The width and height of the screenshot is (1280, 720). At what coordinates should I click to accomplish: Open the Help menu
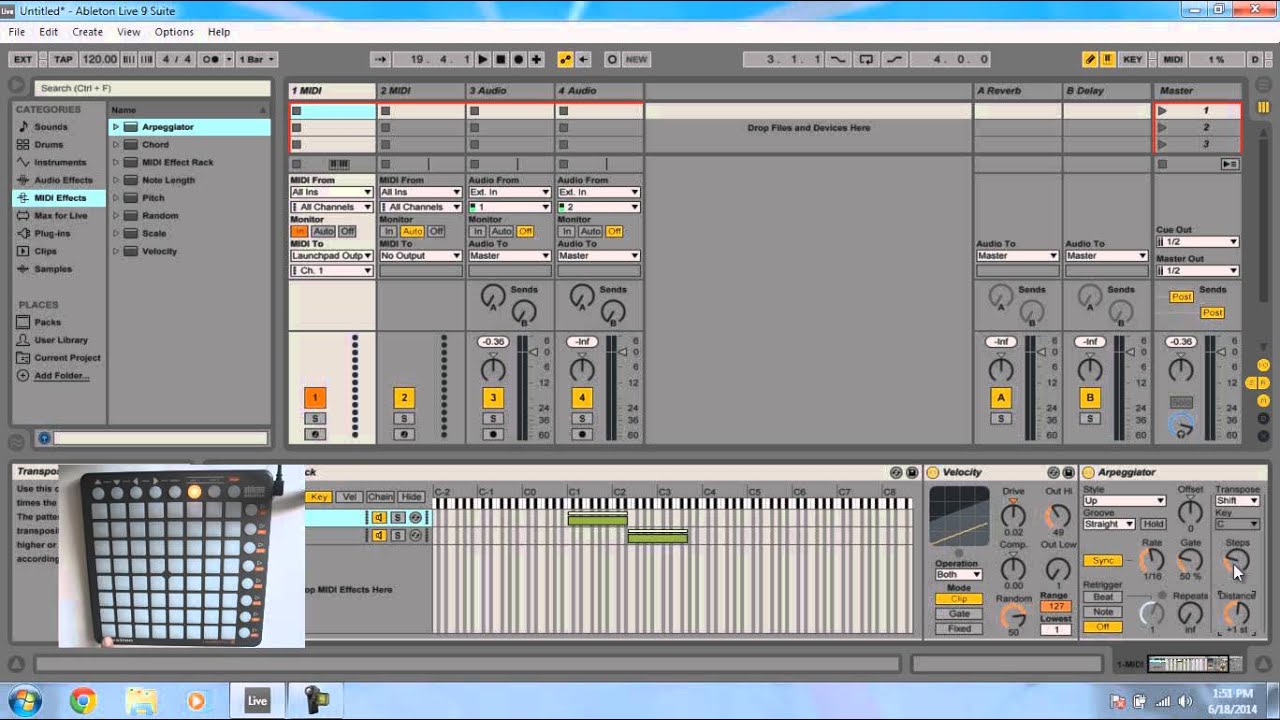click(x=219, y=32)
